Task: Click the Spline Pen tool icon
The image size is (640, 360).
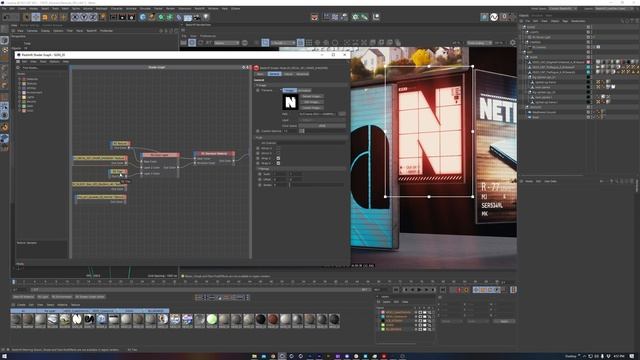Action: coord(151,17)
